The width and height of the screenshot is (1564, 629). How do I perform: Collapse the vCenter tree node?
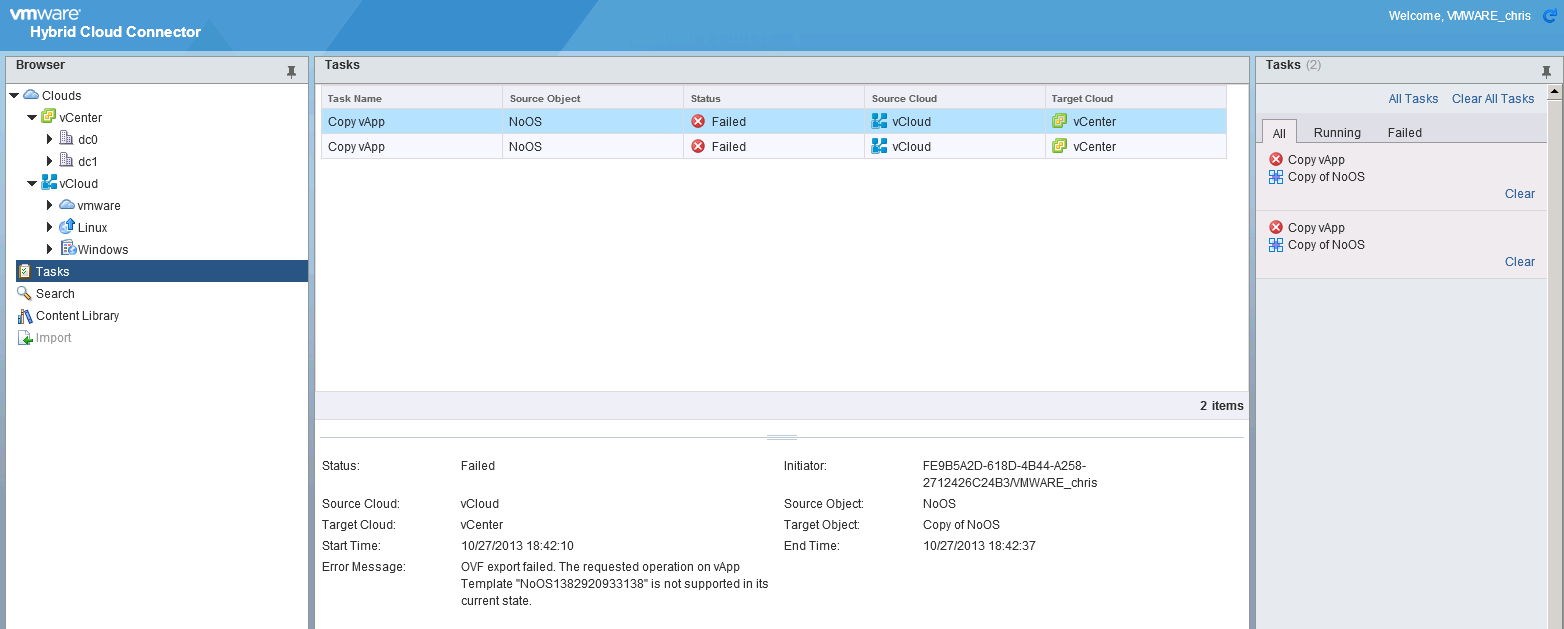[x=32, y=118]
